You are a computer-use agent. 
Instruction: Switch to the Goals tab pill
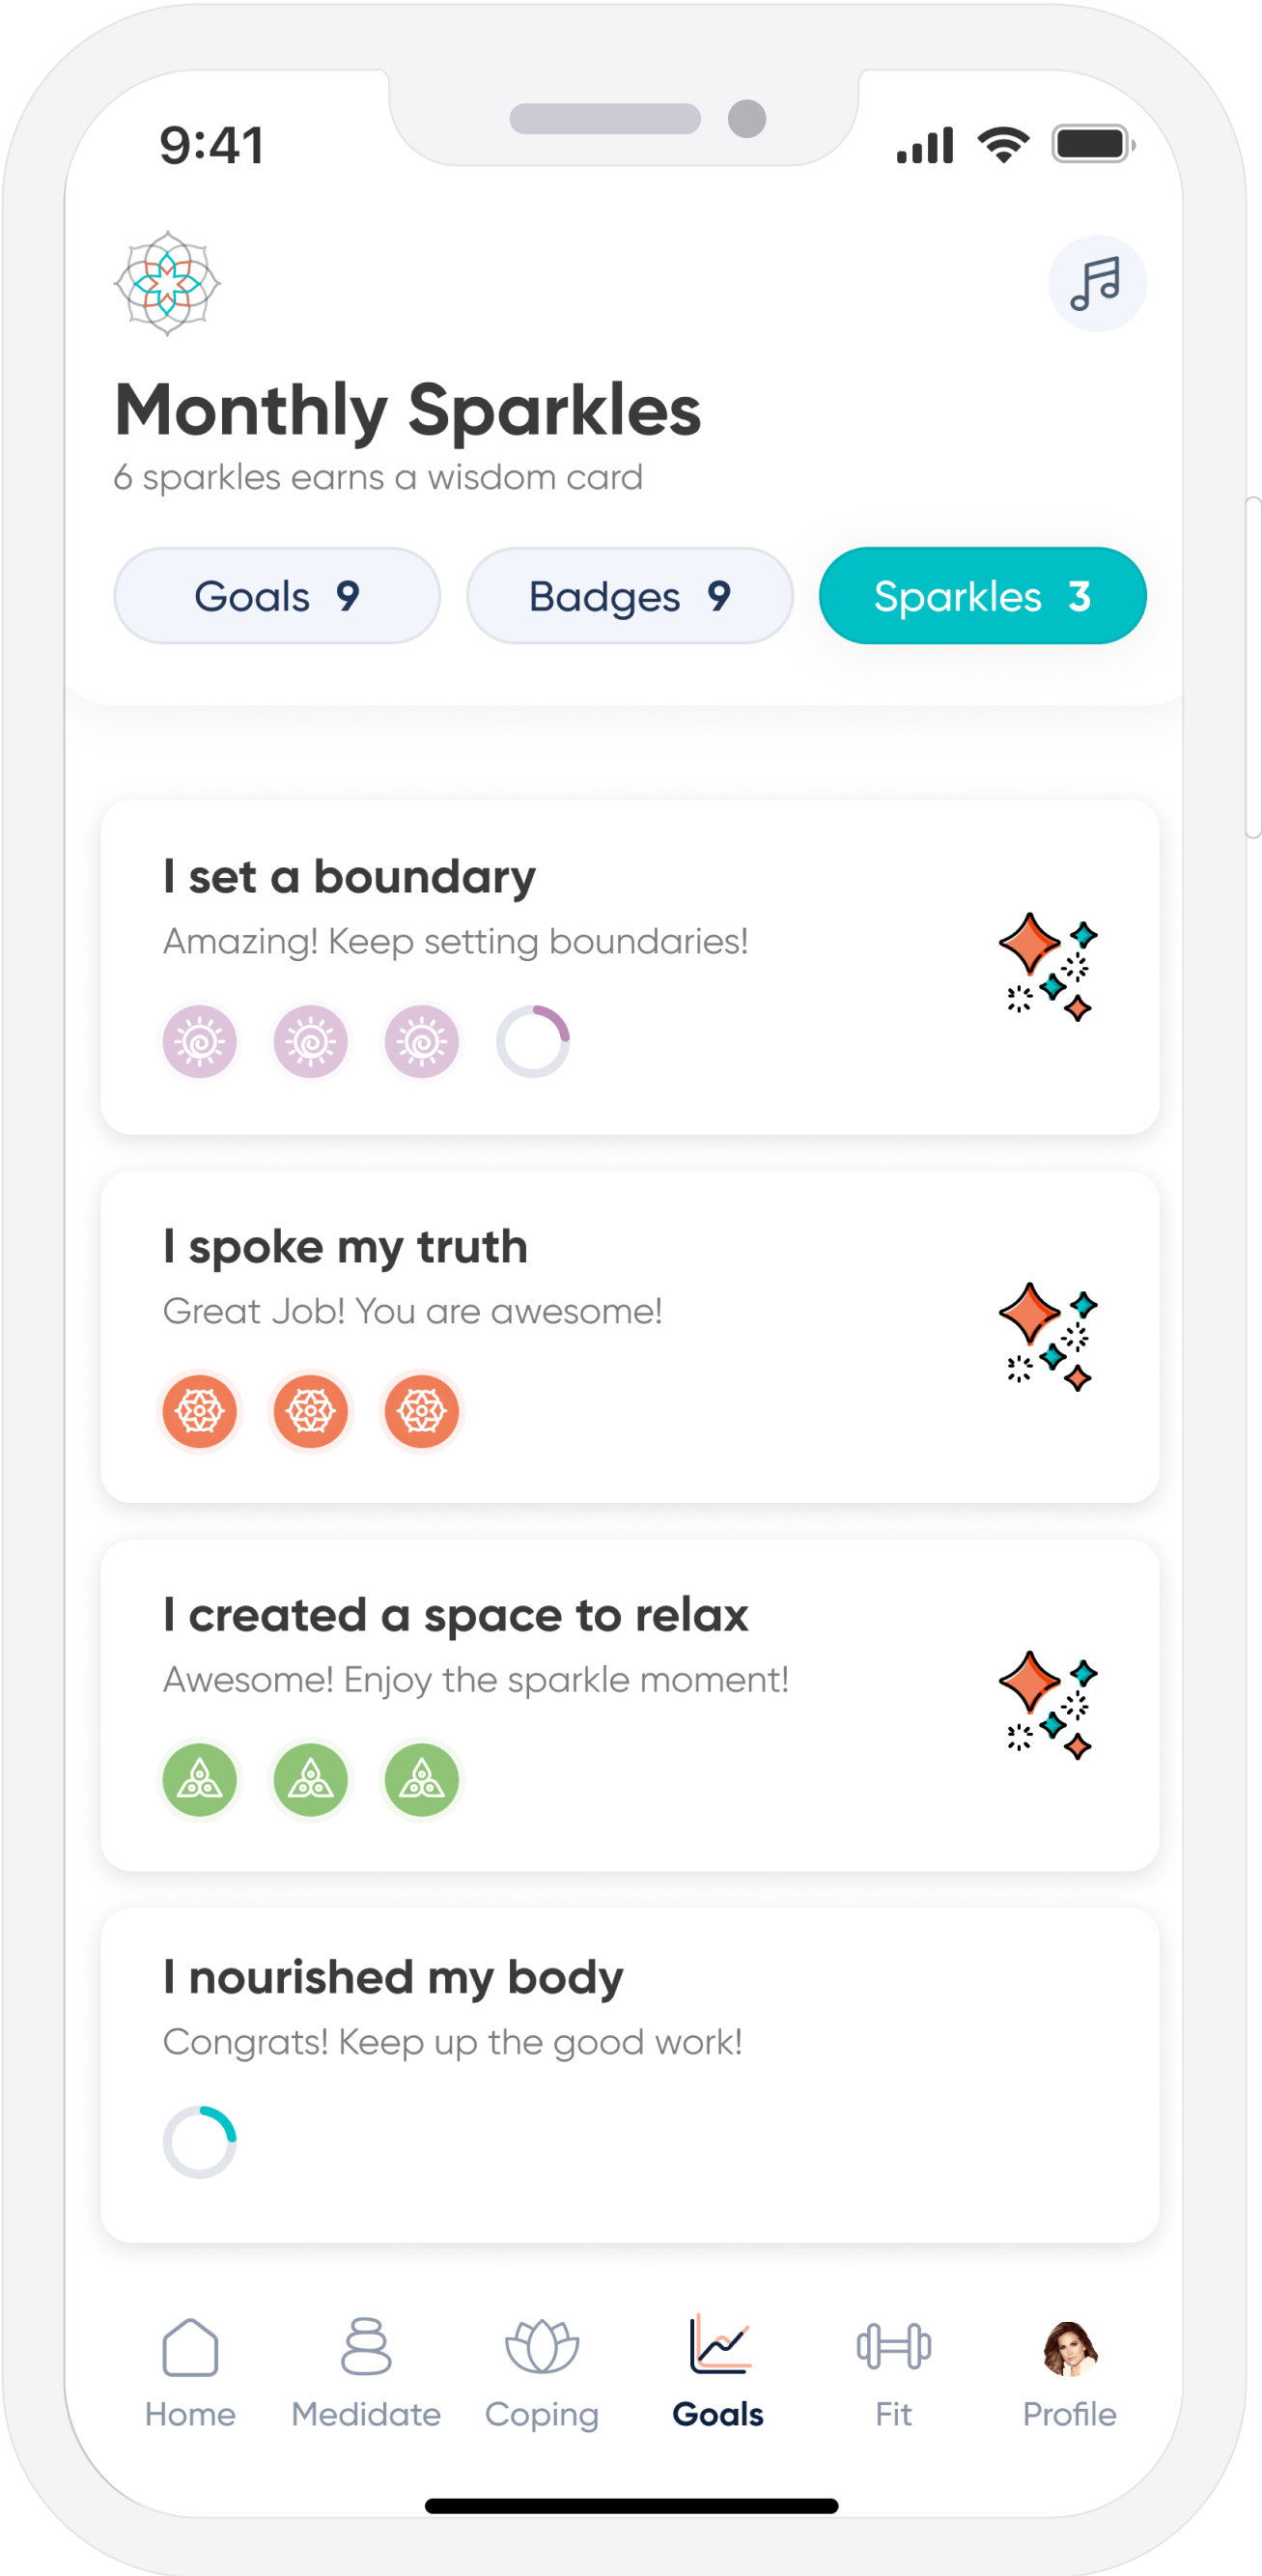pyautogui.click(x=277, y=596)
